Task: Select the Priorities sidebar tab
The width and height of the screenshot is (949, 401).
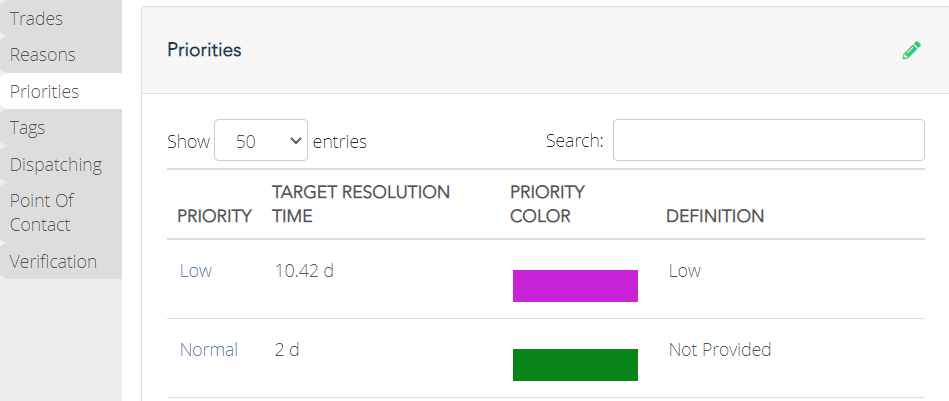Action: (x=61, y=91)
